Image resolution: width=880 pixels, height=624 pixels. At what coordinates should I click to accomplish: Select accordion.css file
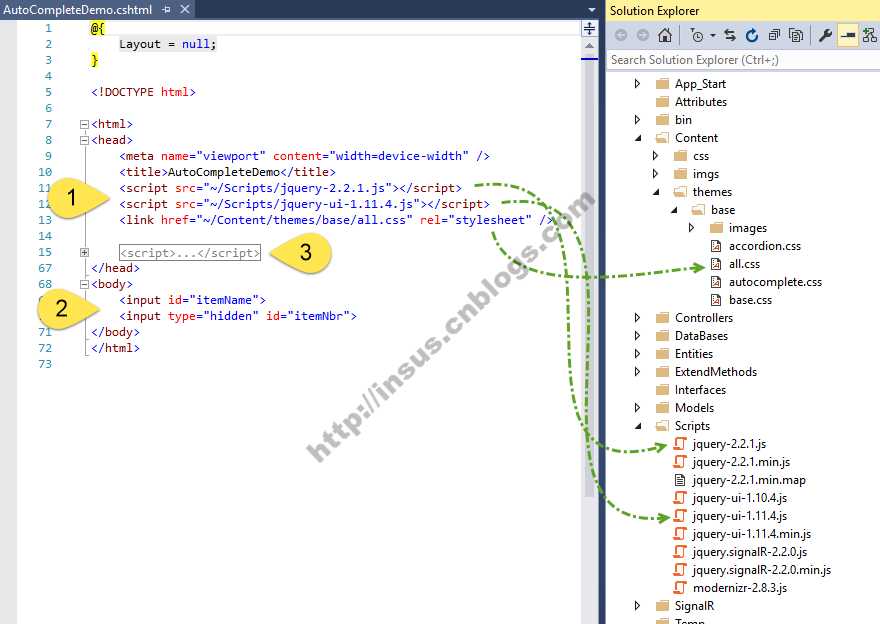[764, 246]
